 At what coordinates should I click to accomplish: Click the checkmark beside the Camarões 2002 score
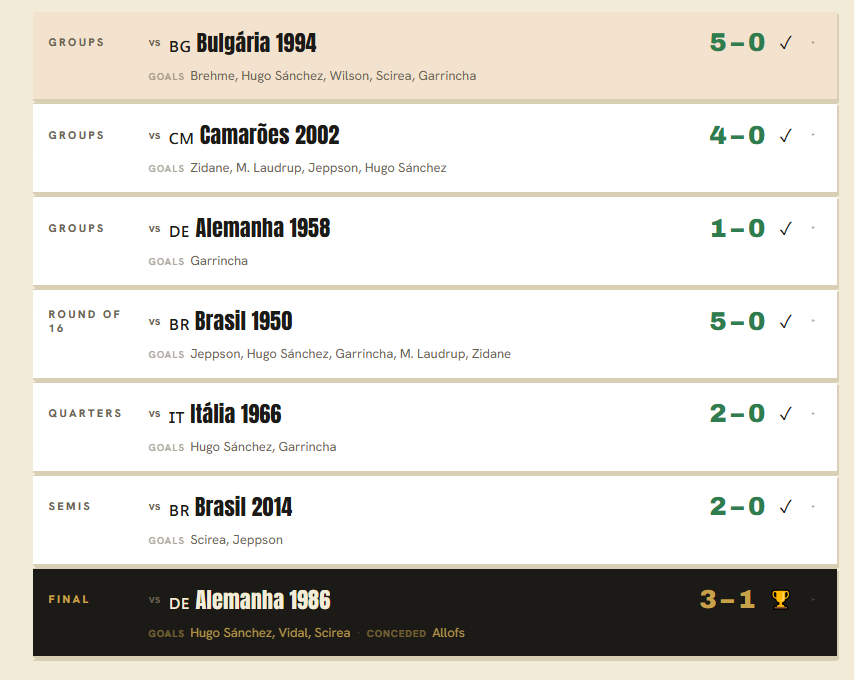coord(785,136)
